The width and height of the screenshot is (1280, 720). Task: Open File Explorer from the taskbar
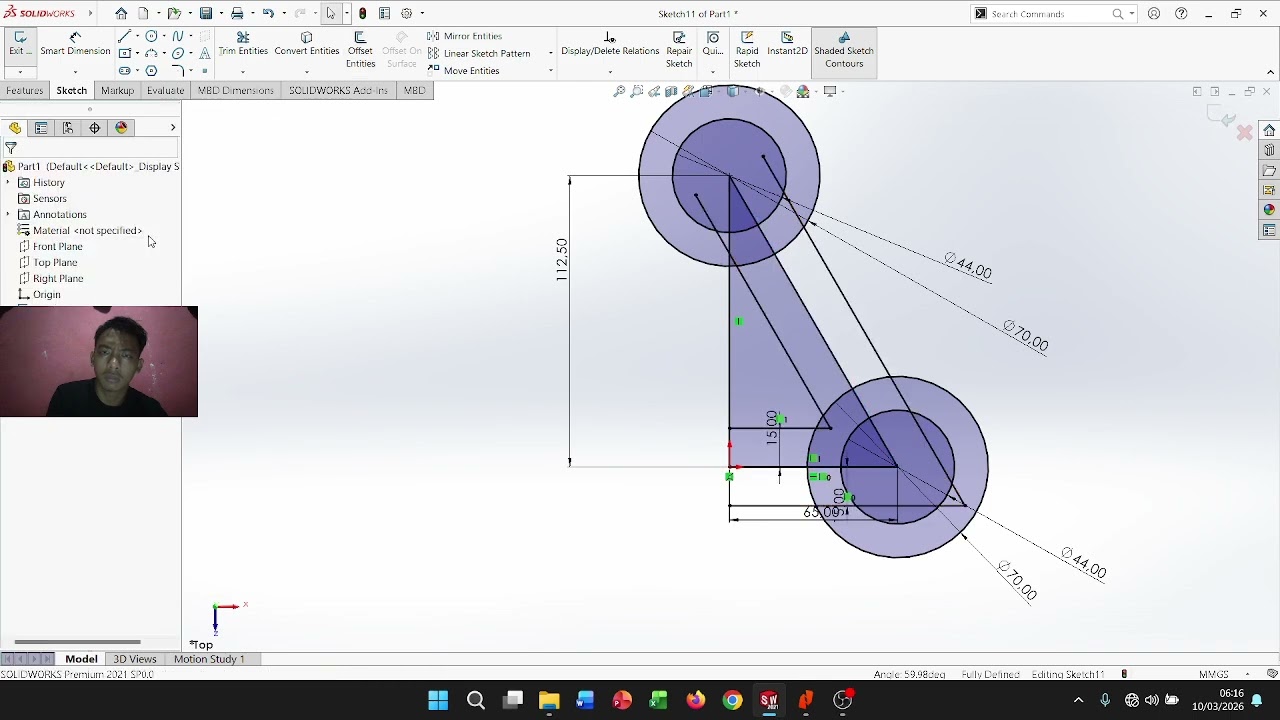point(549,700)
